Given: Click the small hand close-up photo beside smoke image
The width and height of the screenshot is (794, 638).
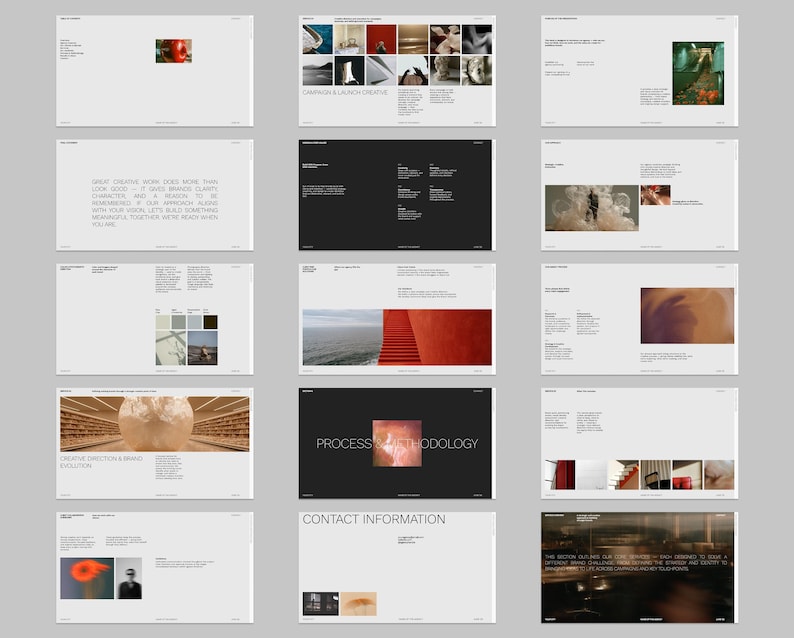Looking at the screenshot, I should pyautogui.click(x=655, y=195).
